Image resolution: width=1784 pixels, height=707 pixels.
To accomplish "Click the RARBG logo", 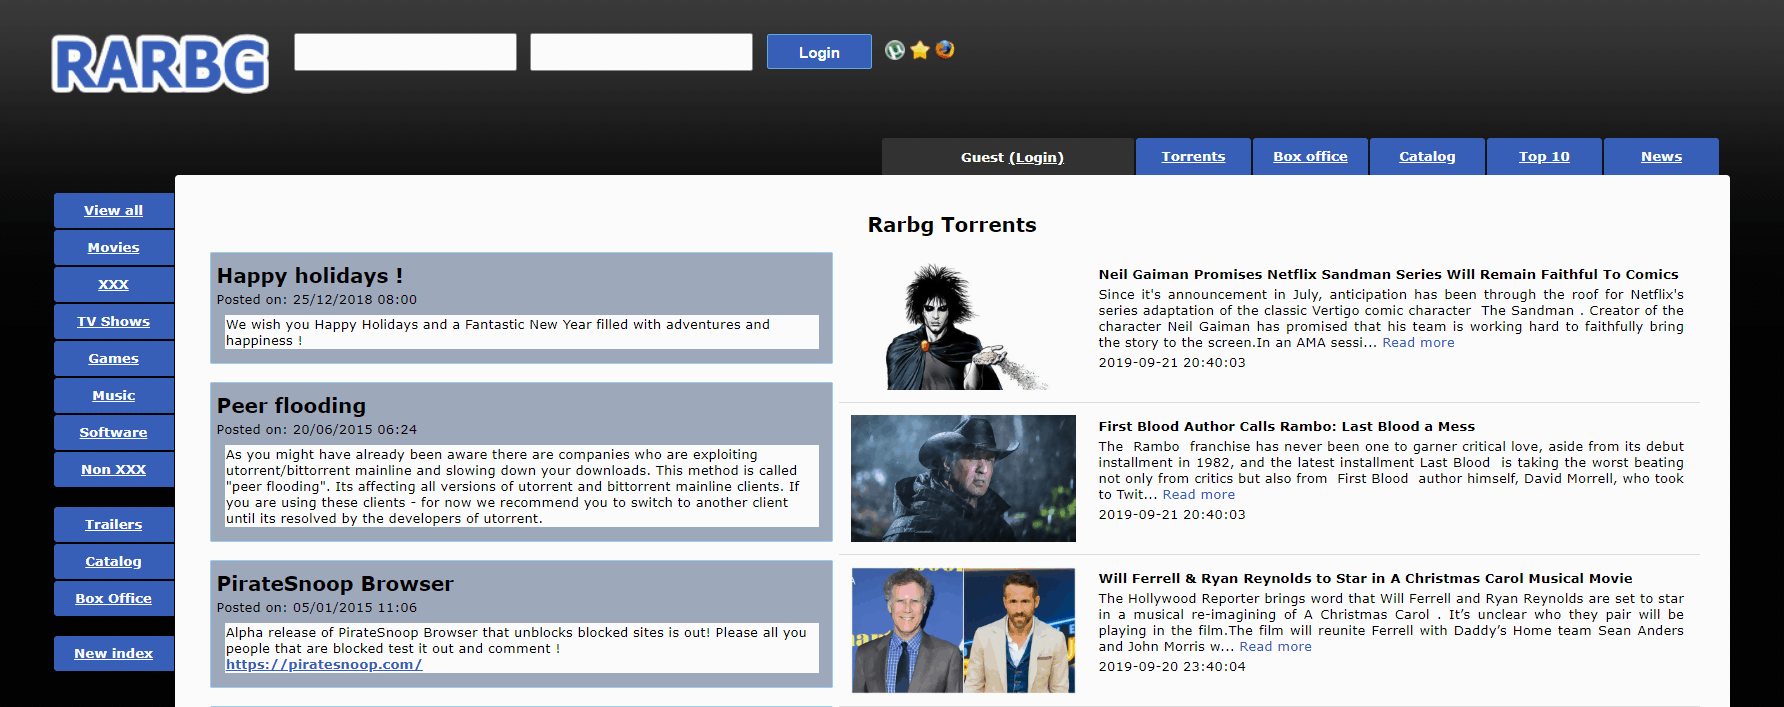I will coord(160,64).
